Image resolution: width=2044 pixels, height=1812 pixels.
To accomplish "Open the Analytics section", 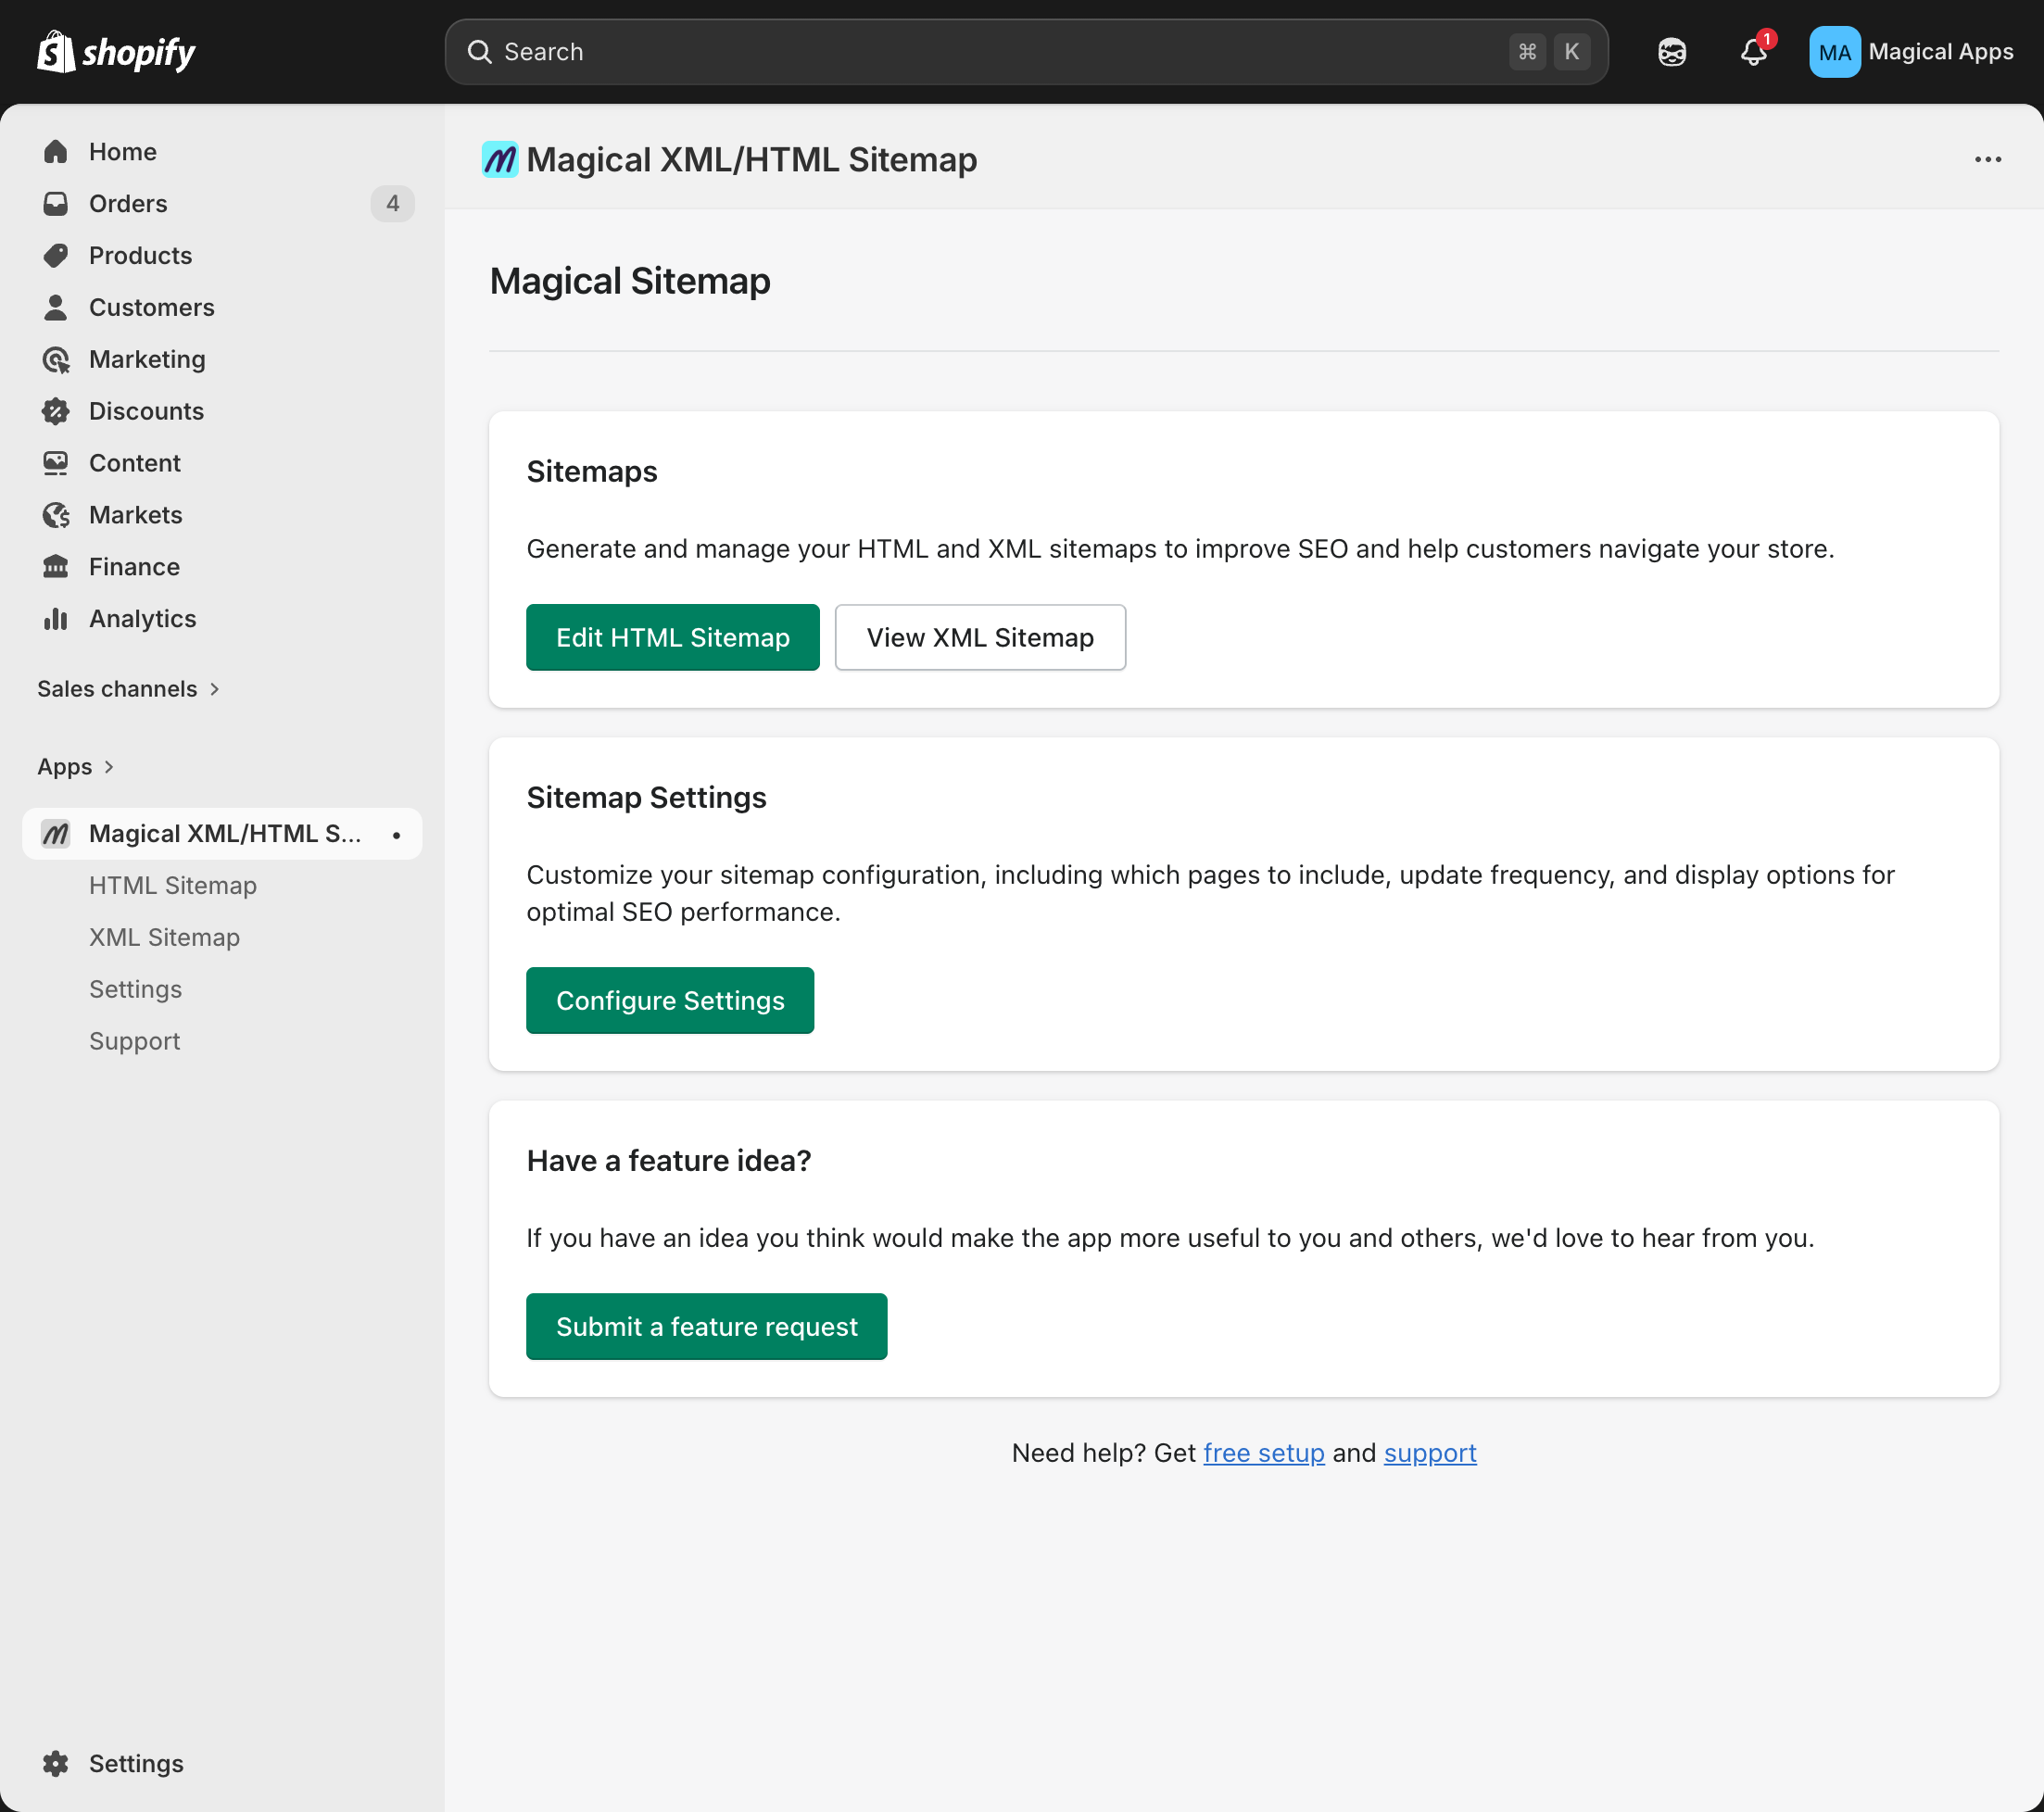I will [x=142, y=618].
